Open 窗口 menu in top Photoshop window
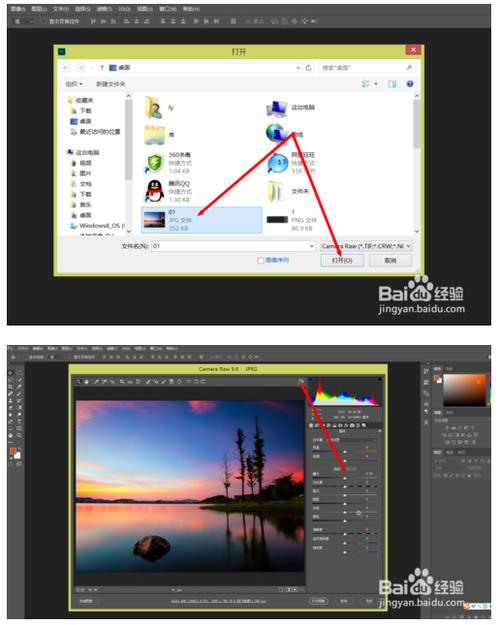This screenshot has width=500, height=625. [168, 9]
